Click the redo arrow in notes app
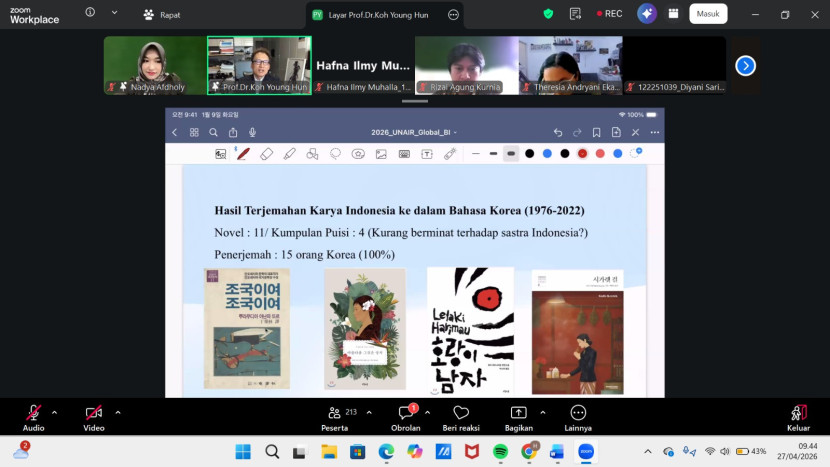The height and width of the screenshot is (467, 830). click(x=577, y=132)
